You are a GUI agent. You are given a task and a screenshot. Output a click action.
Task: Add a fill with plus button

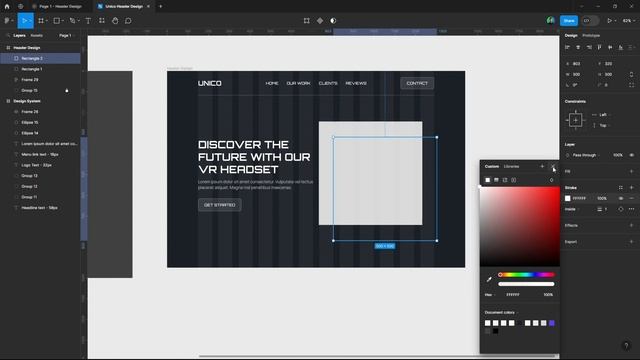click(x=631, y=171)
